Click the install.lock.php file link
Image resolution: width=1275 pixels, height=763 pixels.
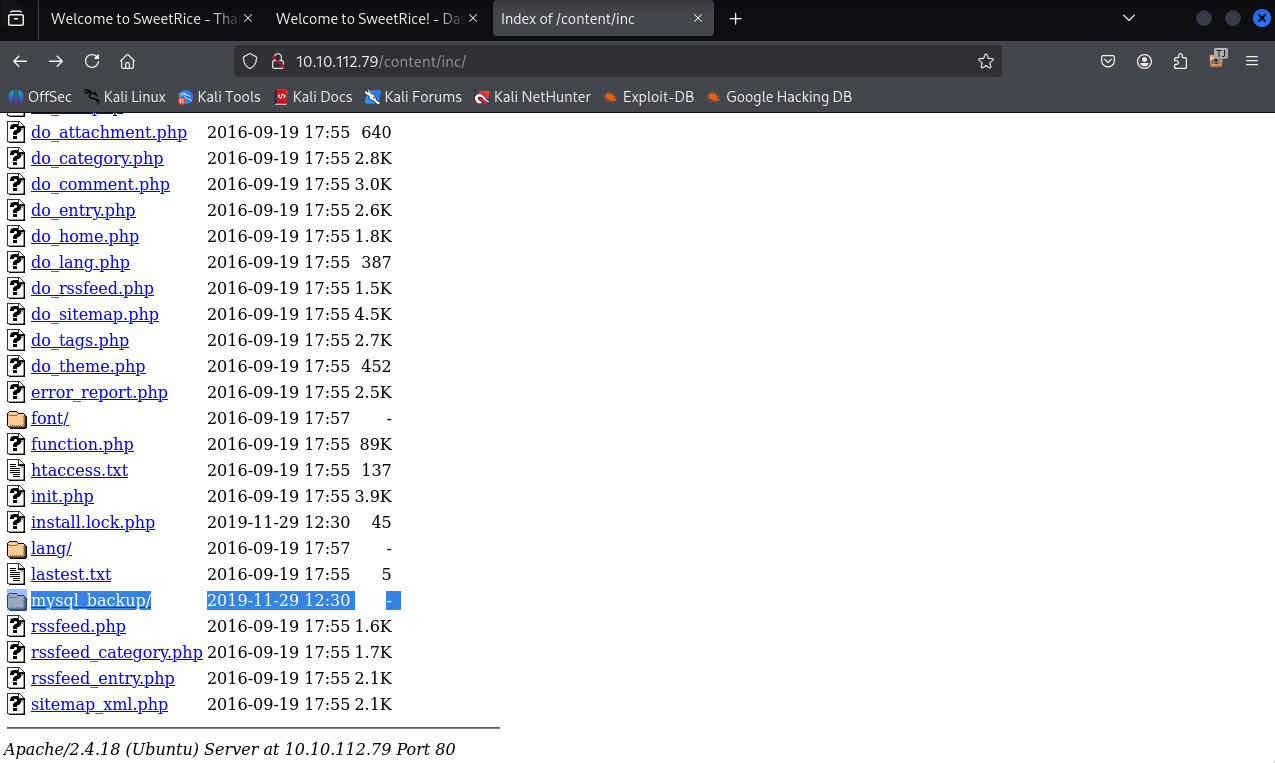pos(93,522)
